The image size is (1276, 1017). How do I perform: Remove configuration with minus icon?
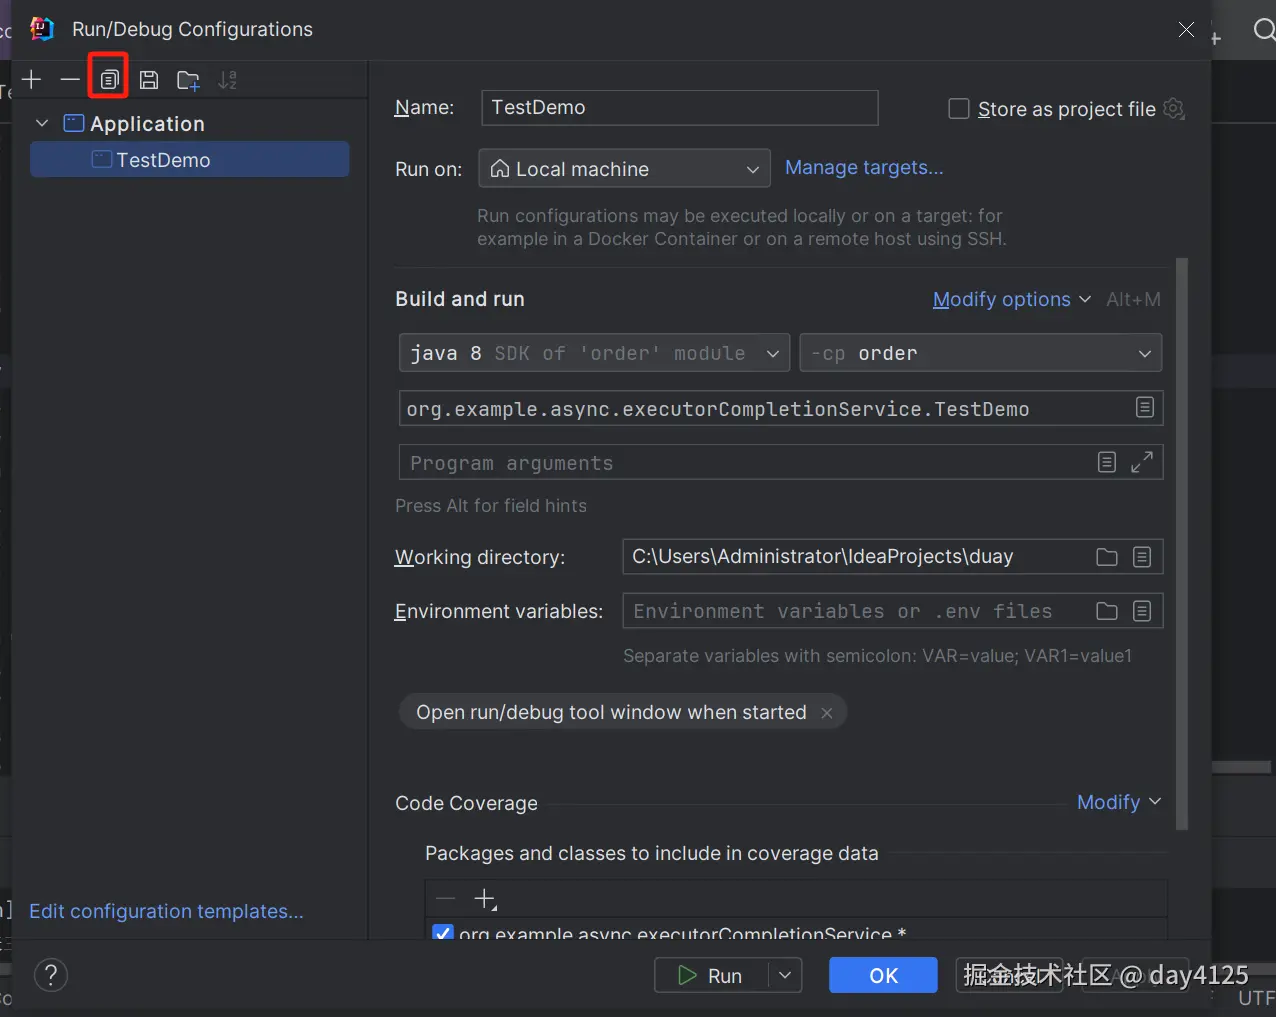(x=70, y=80)
